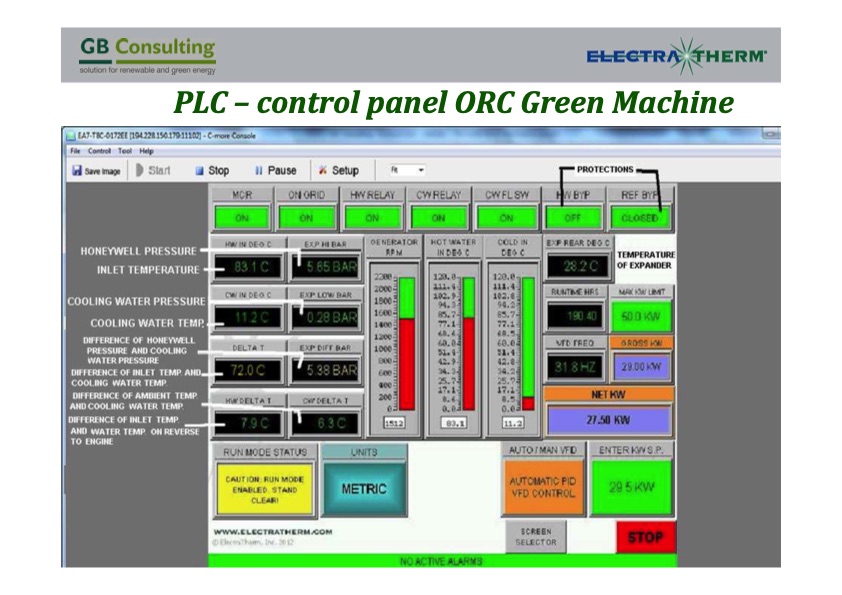Toggle the HW RELAY ON indicator
Viewport: 842px width, 595px height.
[x=372, y=218]
